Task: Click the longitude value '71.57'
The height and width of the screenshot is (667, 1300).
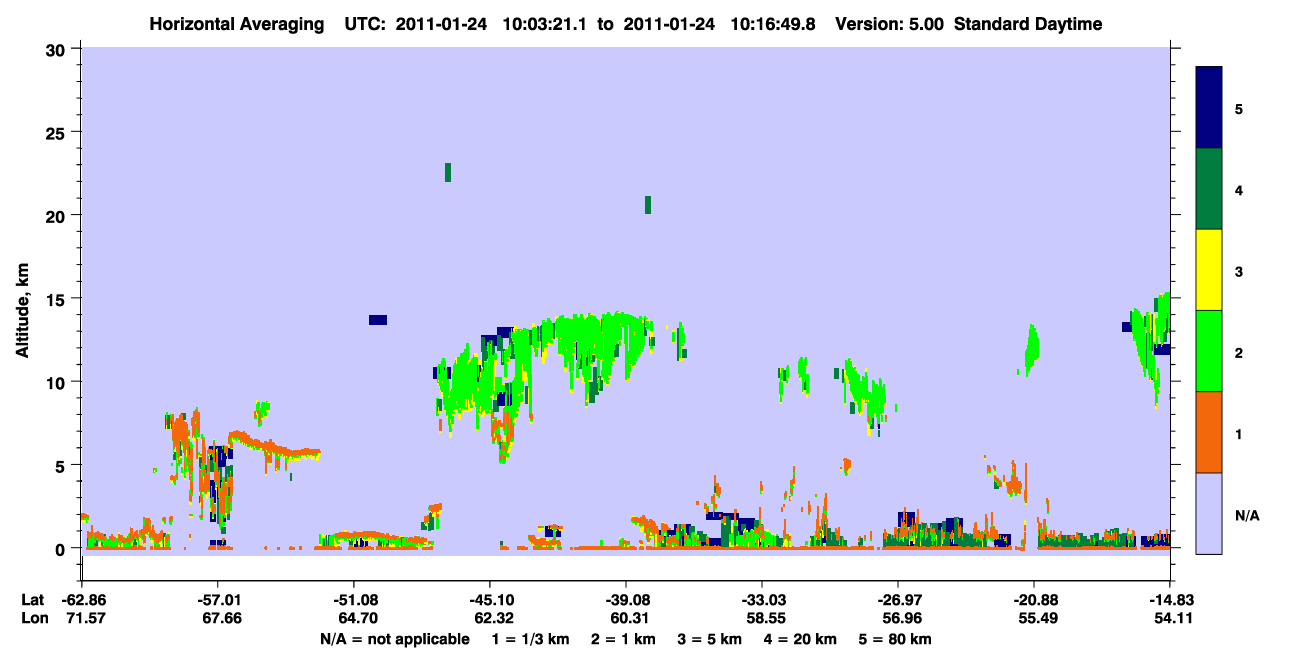Action: (84, 618)
